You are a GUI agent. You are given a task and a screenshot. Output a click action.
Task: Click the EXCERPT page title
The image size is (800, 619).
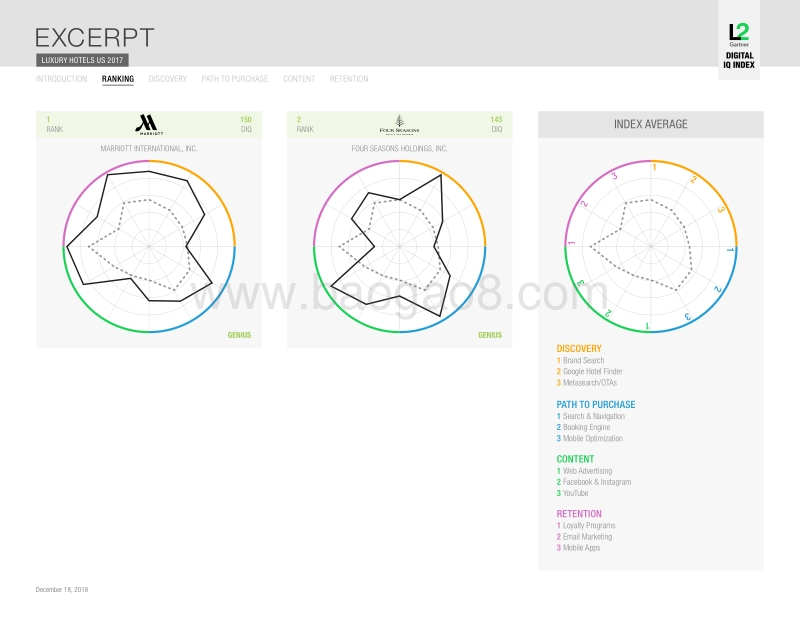[95, 38]
